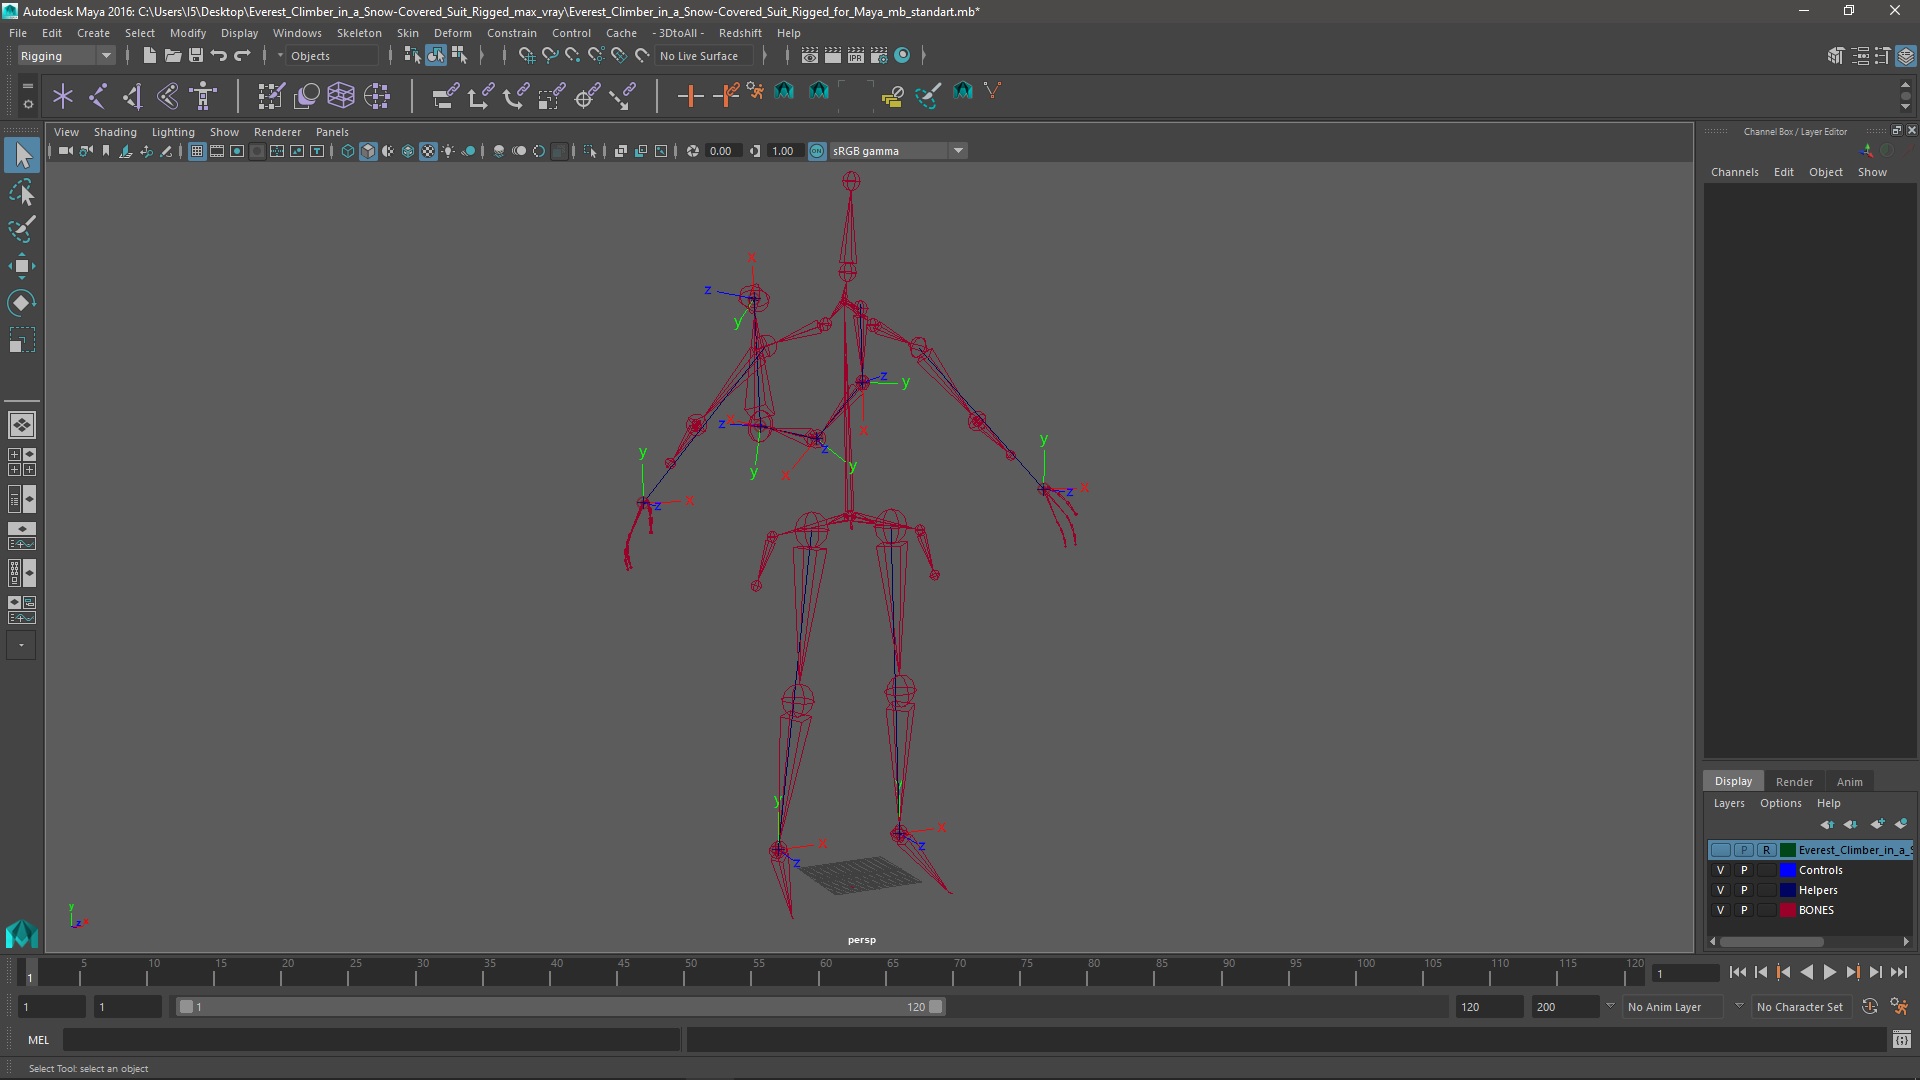Screen dimensions: 1920x1080
Task: Switch to the Display tab in Layer Editor
Action: [x=1733, y=781]
